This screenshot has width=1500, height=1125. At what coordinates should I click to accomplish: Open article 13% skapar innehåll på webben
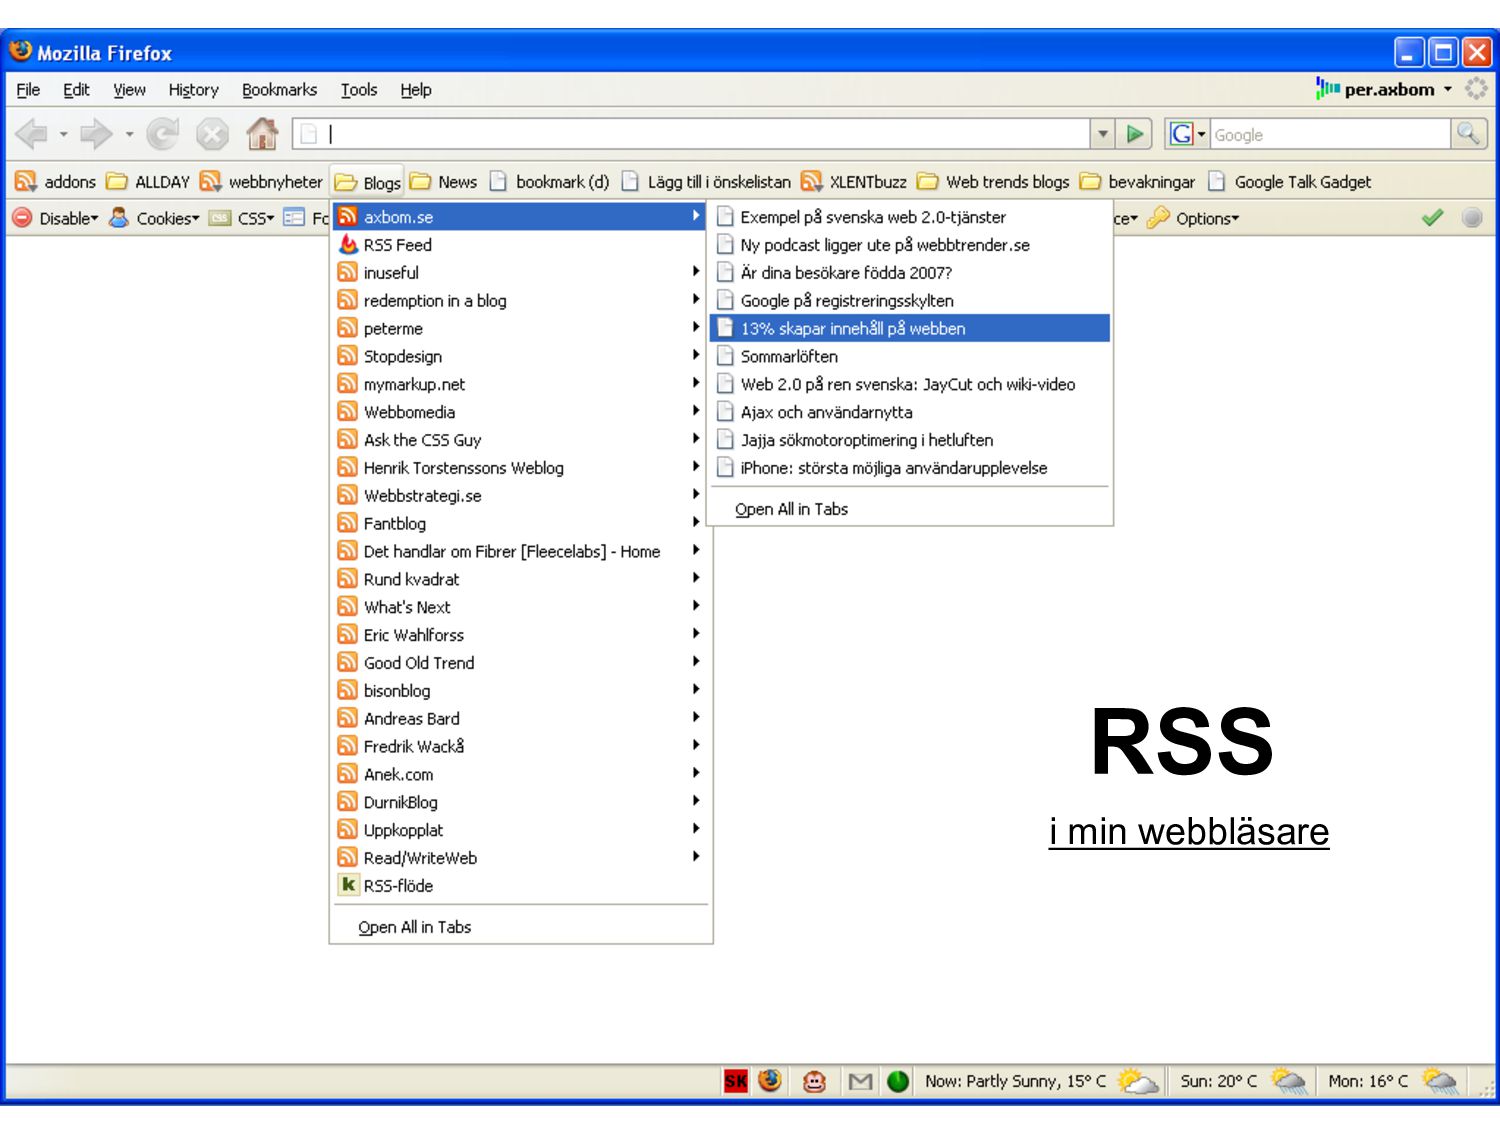(910, 328)
